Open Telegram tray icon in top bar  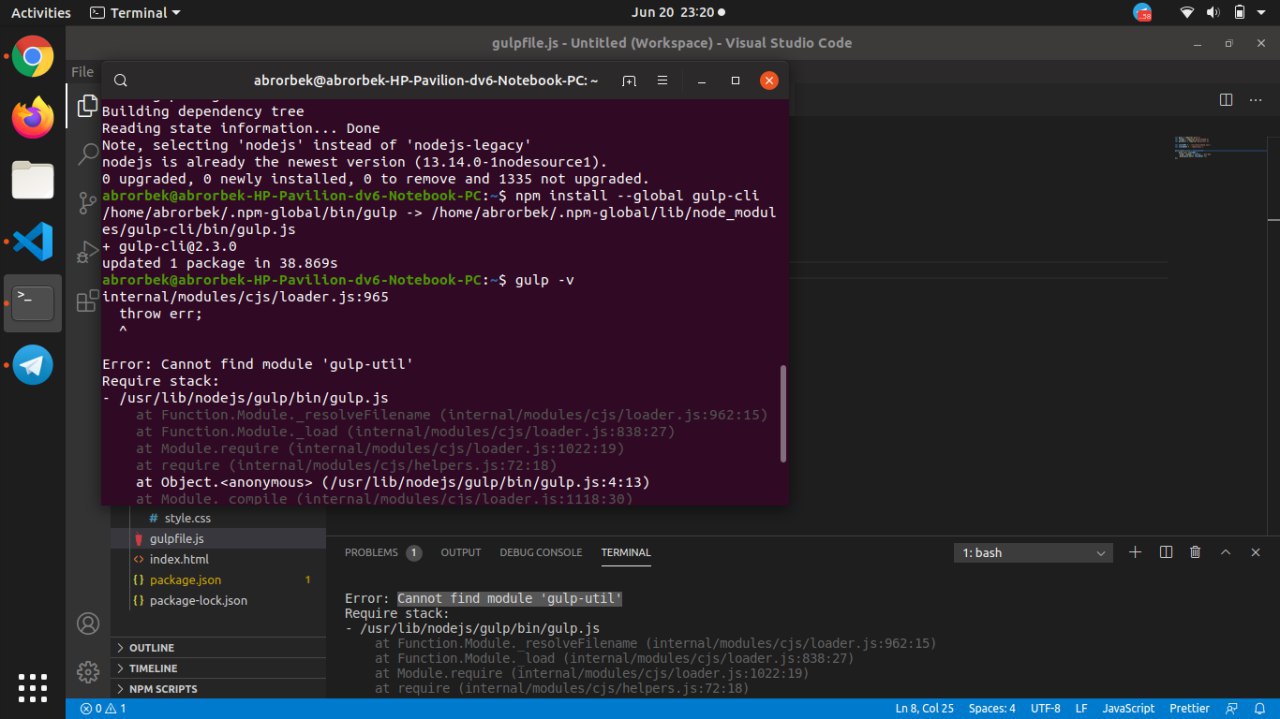pos(1142,13)
